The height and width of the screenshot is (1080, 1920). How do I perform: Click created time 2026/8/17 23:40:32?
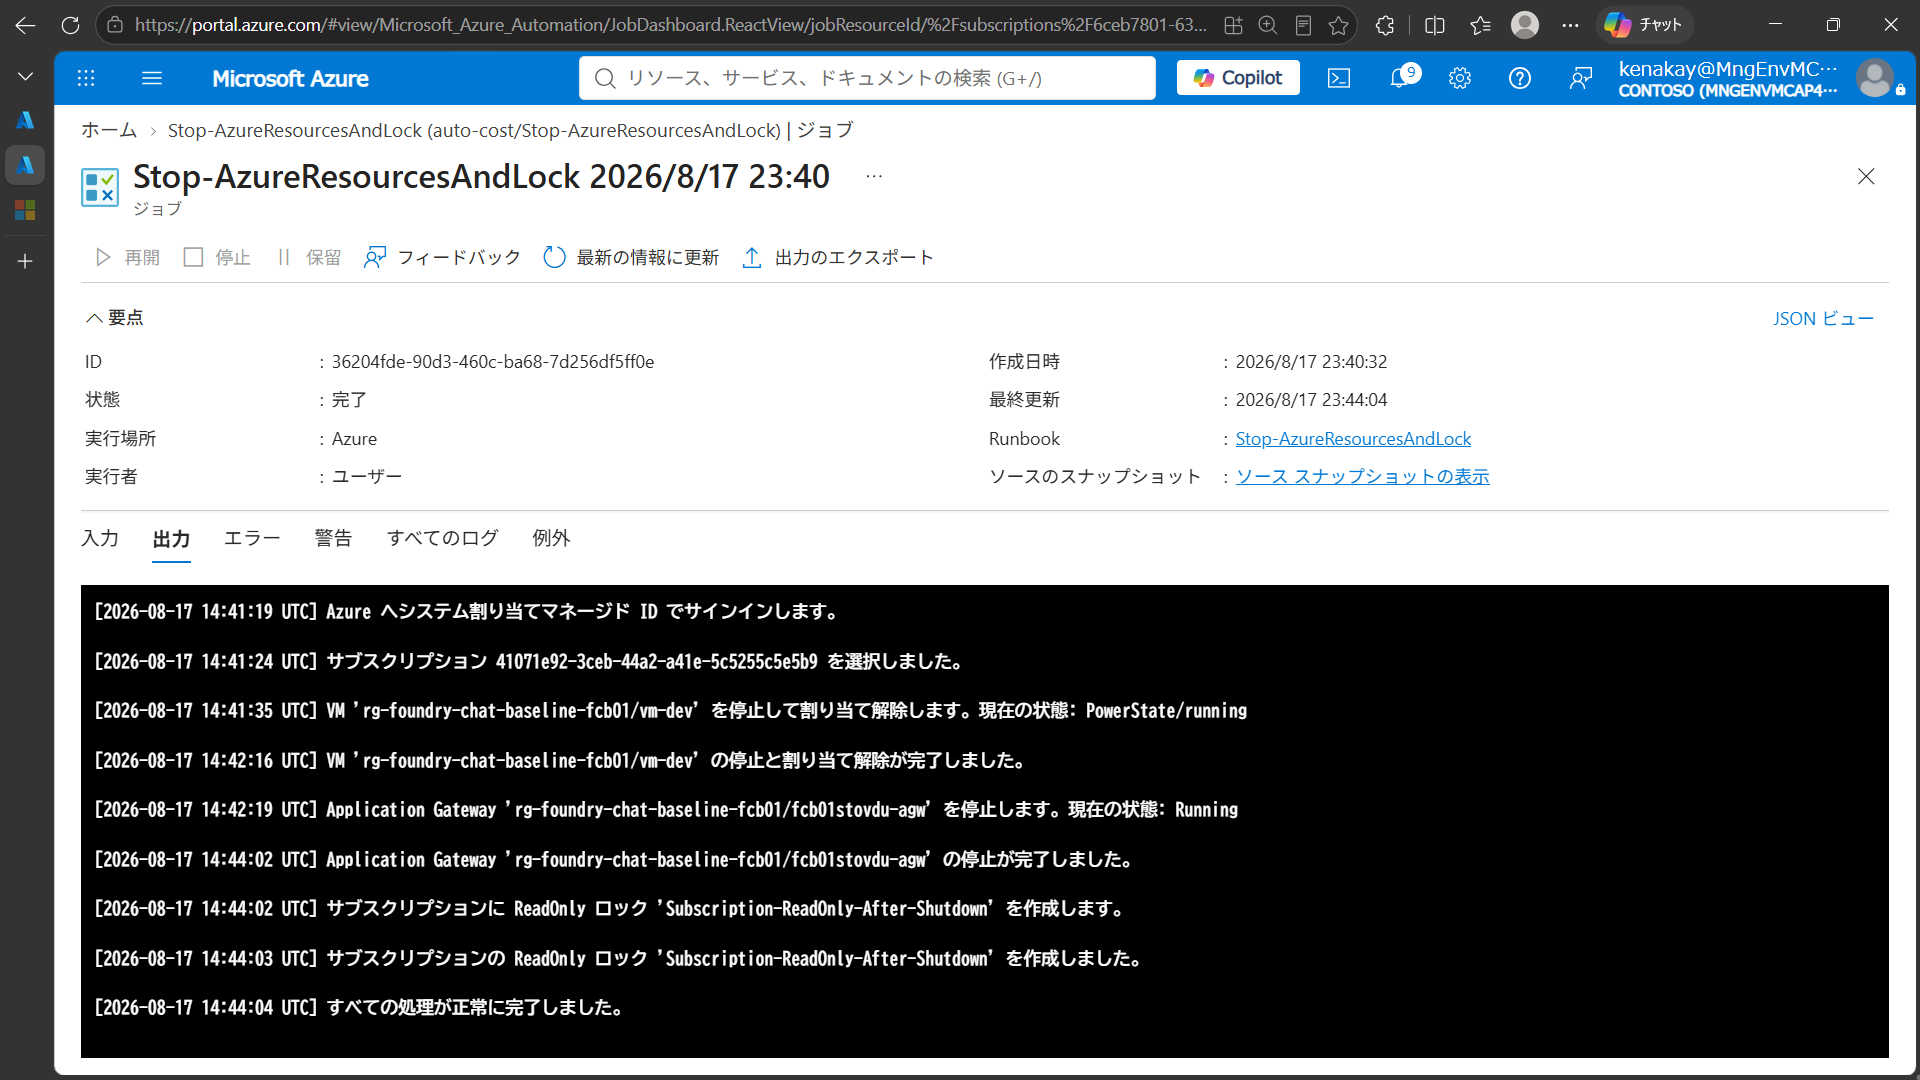(1311, 362)
